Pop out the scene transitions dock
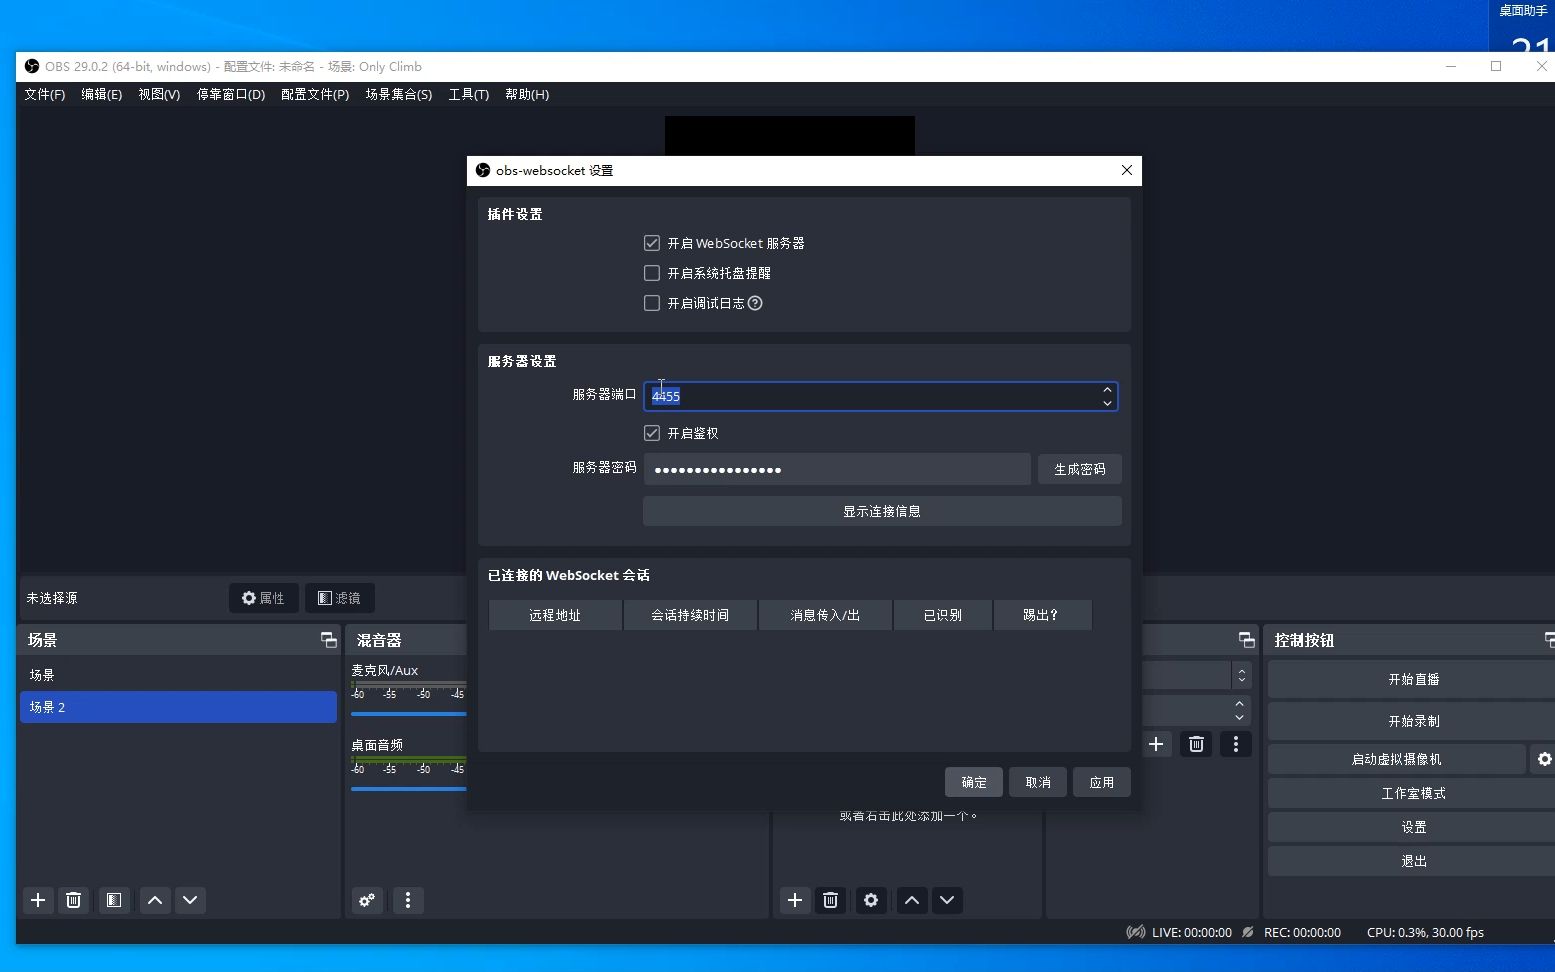Screen dimensions: 1555x972 point(1246,640)
